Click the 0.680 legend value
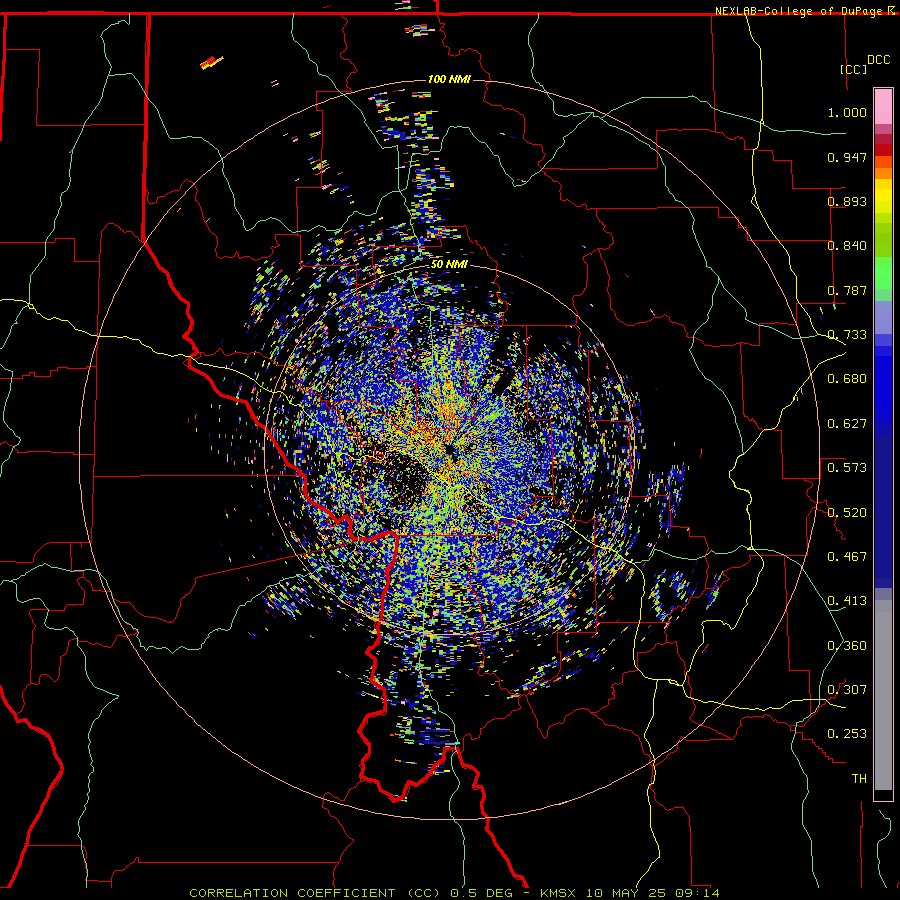Viewport: 900px width, 900px height. tap(847, 379)
